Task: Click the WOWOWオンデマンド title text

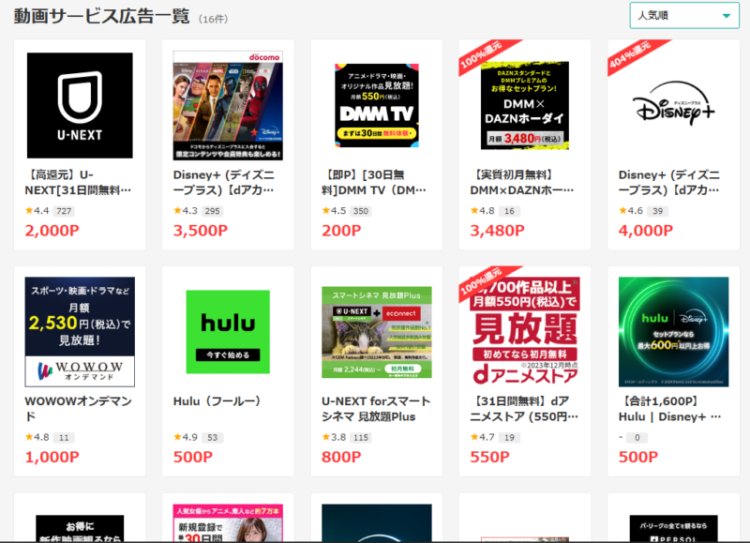Action: 78,409
